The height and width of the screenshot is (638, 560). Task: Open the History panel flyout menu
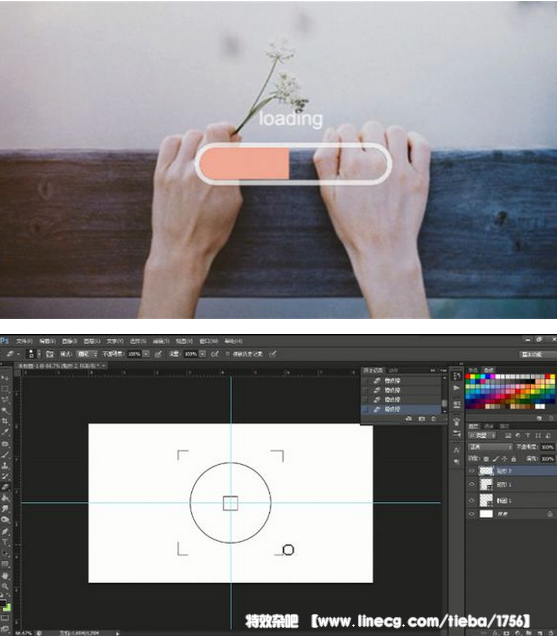pos(442,370)
